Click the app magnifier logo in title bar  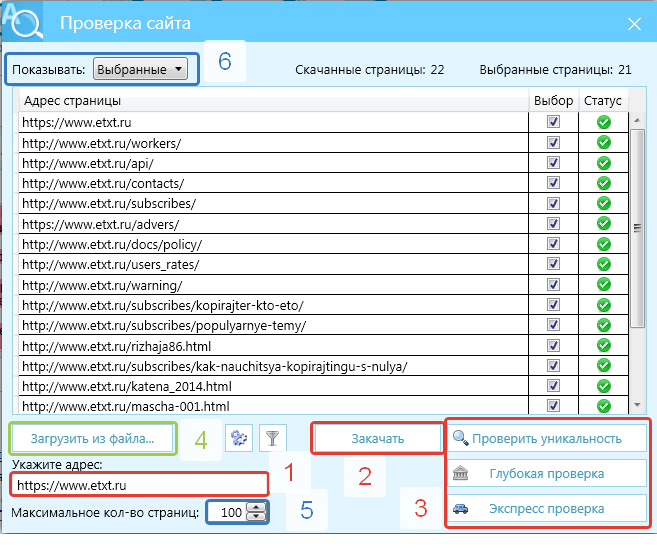(x=22, y=21)
